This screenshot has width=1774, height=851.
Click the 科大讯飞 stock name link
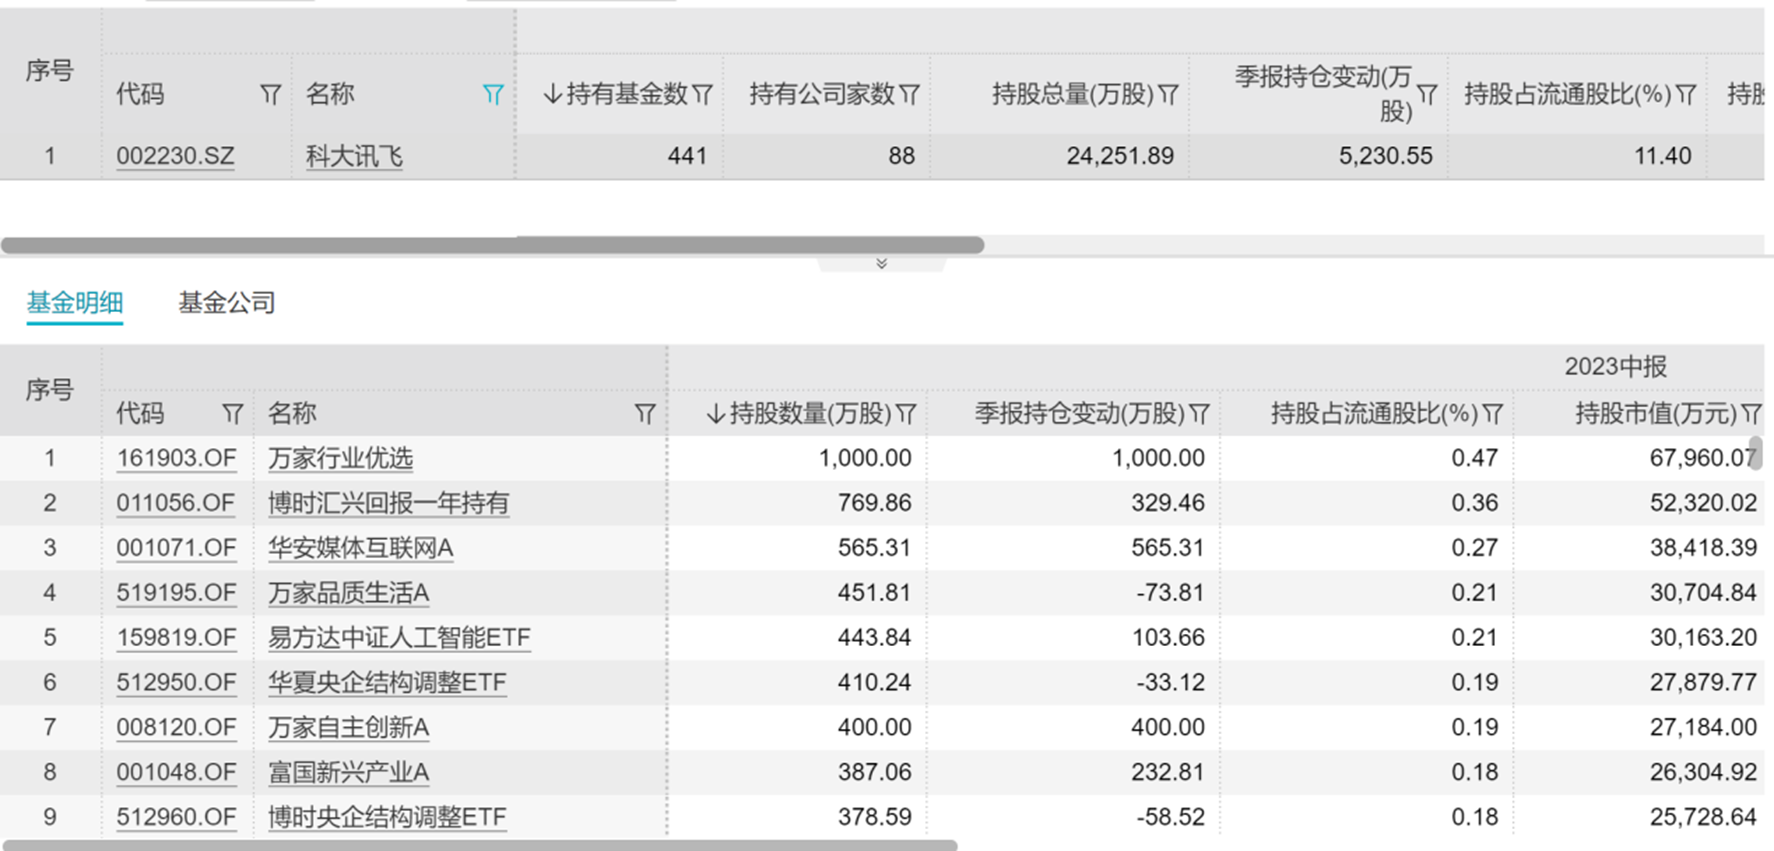[x=354, y=157]
